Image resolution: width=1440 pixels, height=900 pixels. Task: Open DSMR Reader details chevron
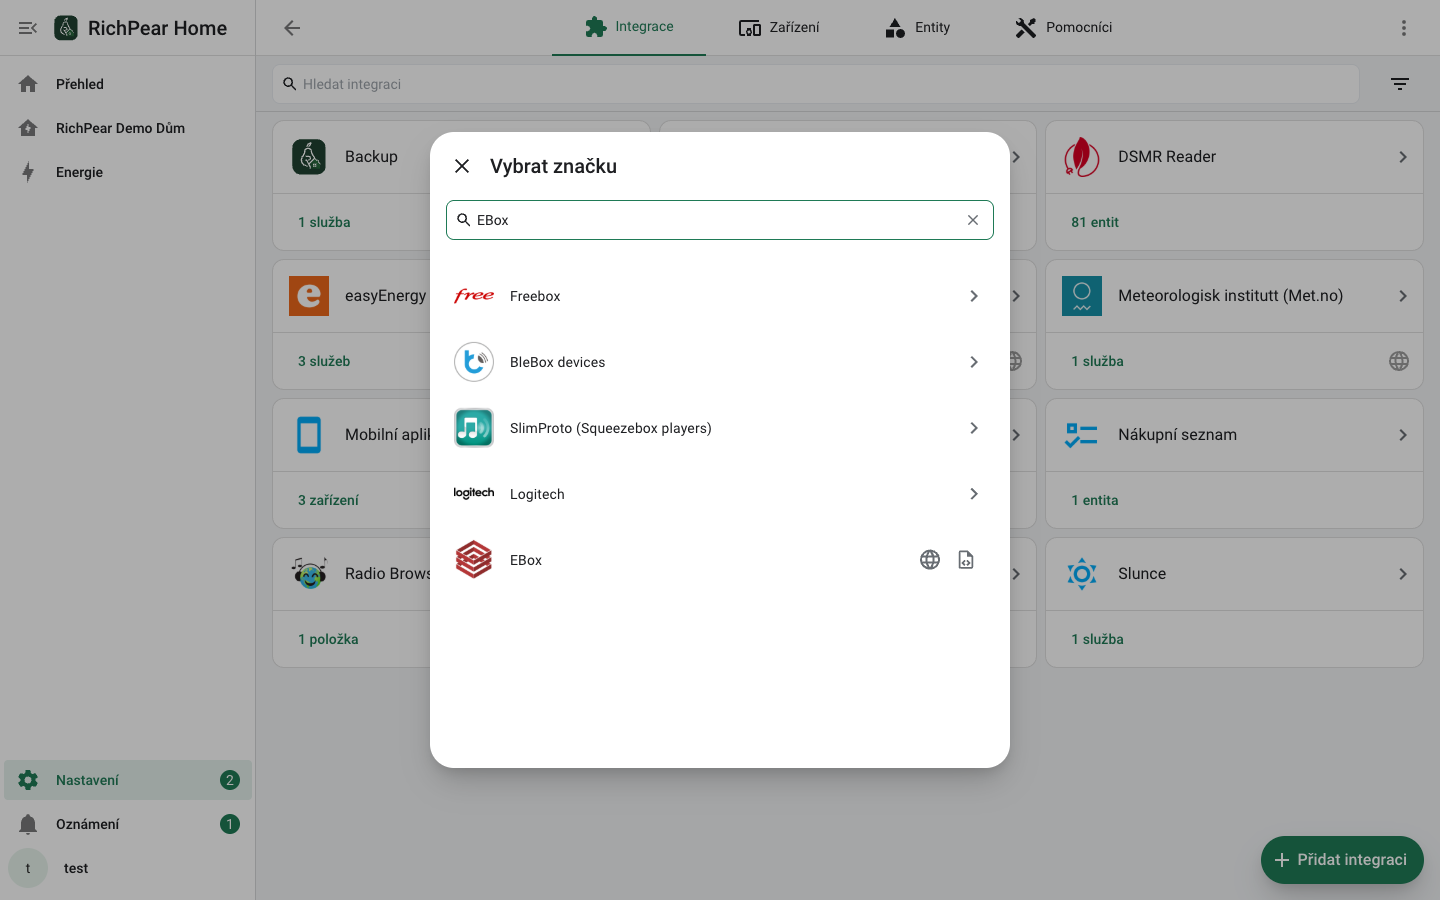click(1403, 157)
